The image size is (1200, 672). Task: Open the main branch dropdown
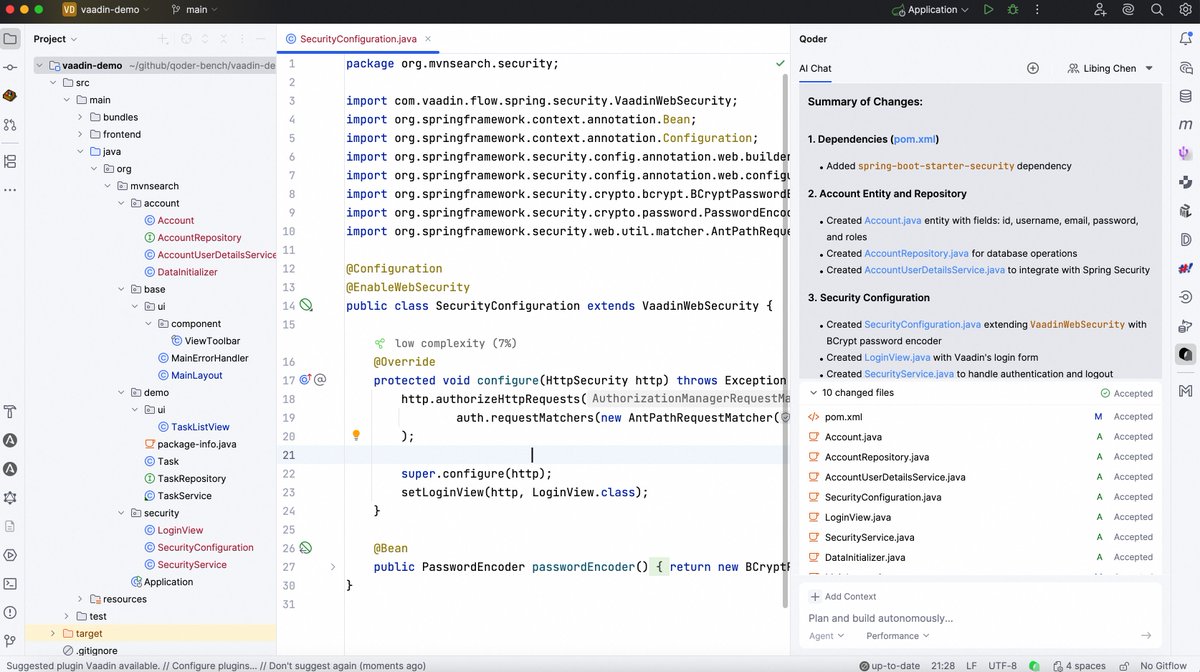click(196, 10)
